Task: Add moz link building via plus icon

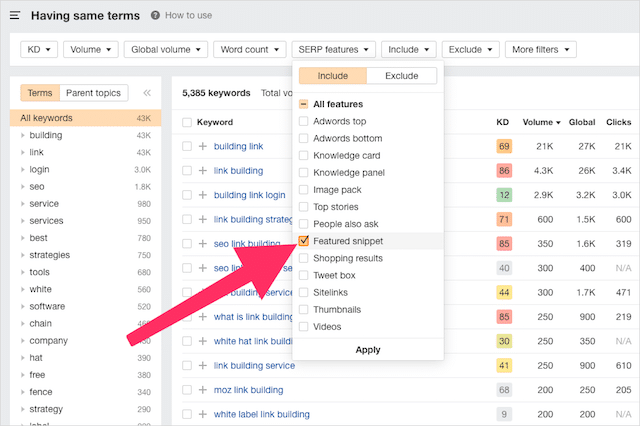Action: (x=203, y=390)
